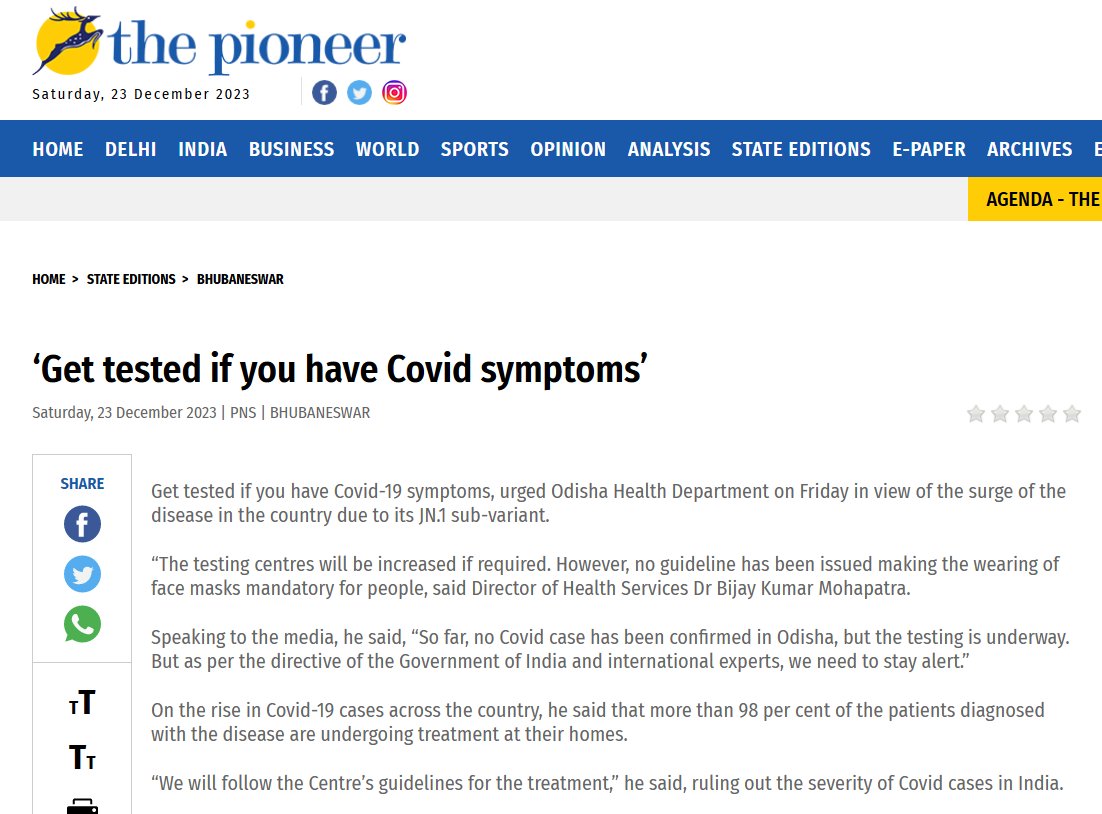This screenshot has width=1102, height=814.
Task: Share article via WhatsApp
Action: pyautogui.click(x=82, y=625)
